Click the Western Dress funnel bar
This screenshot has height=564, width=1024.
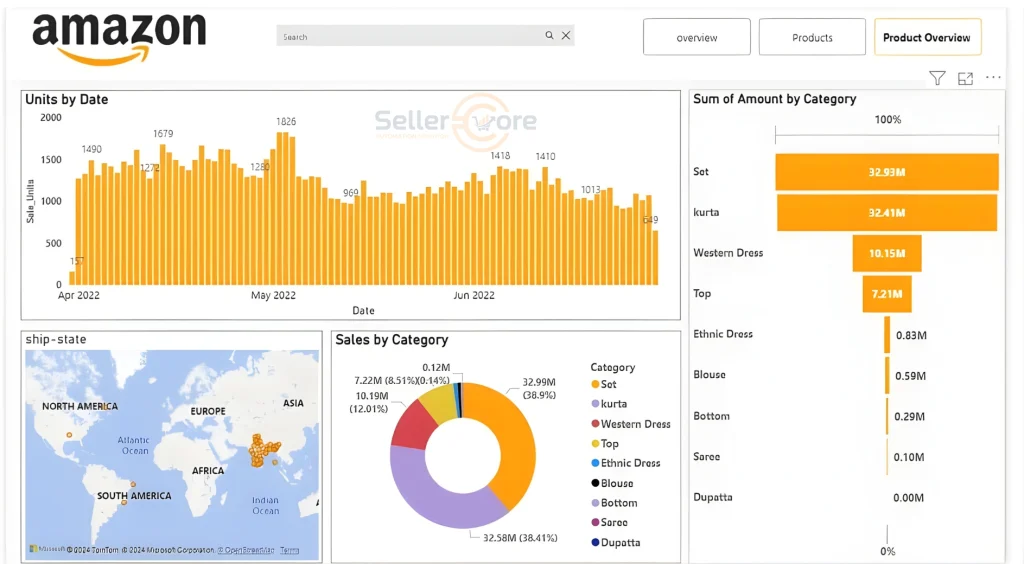887,253
